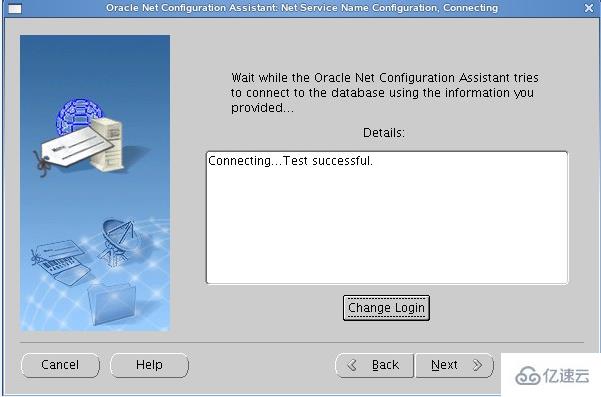Click the Change Login button
The width and height of the screenshot is (601, 397).
[386, 308]
